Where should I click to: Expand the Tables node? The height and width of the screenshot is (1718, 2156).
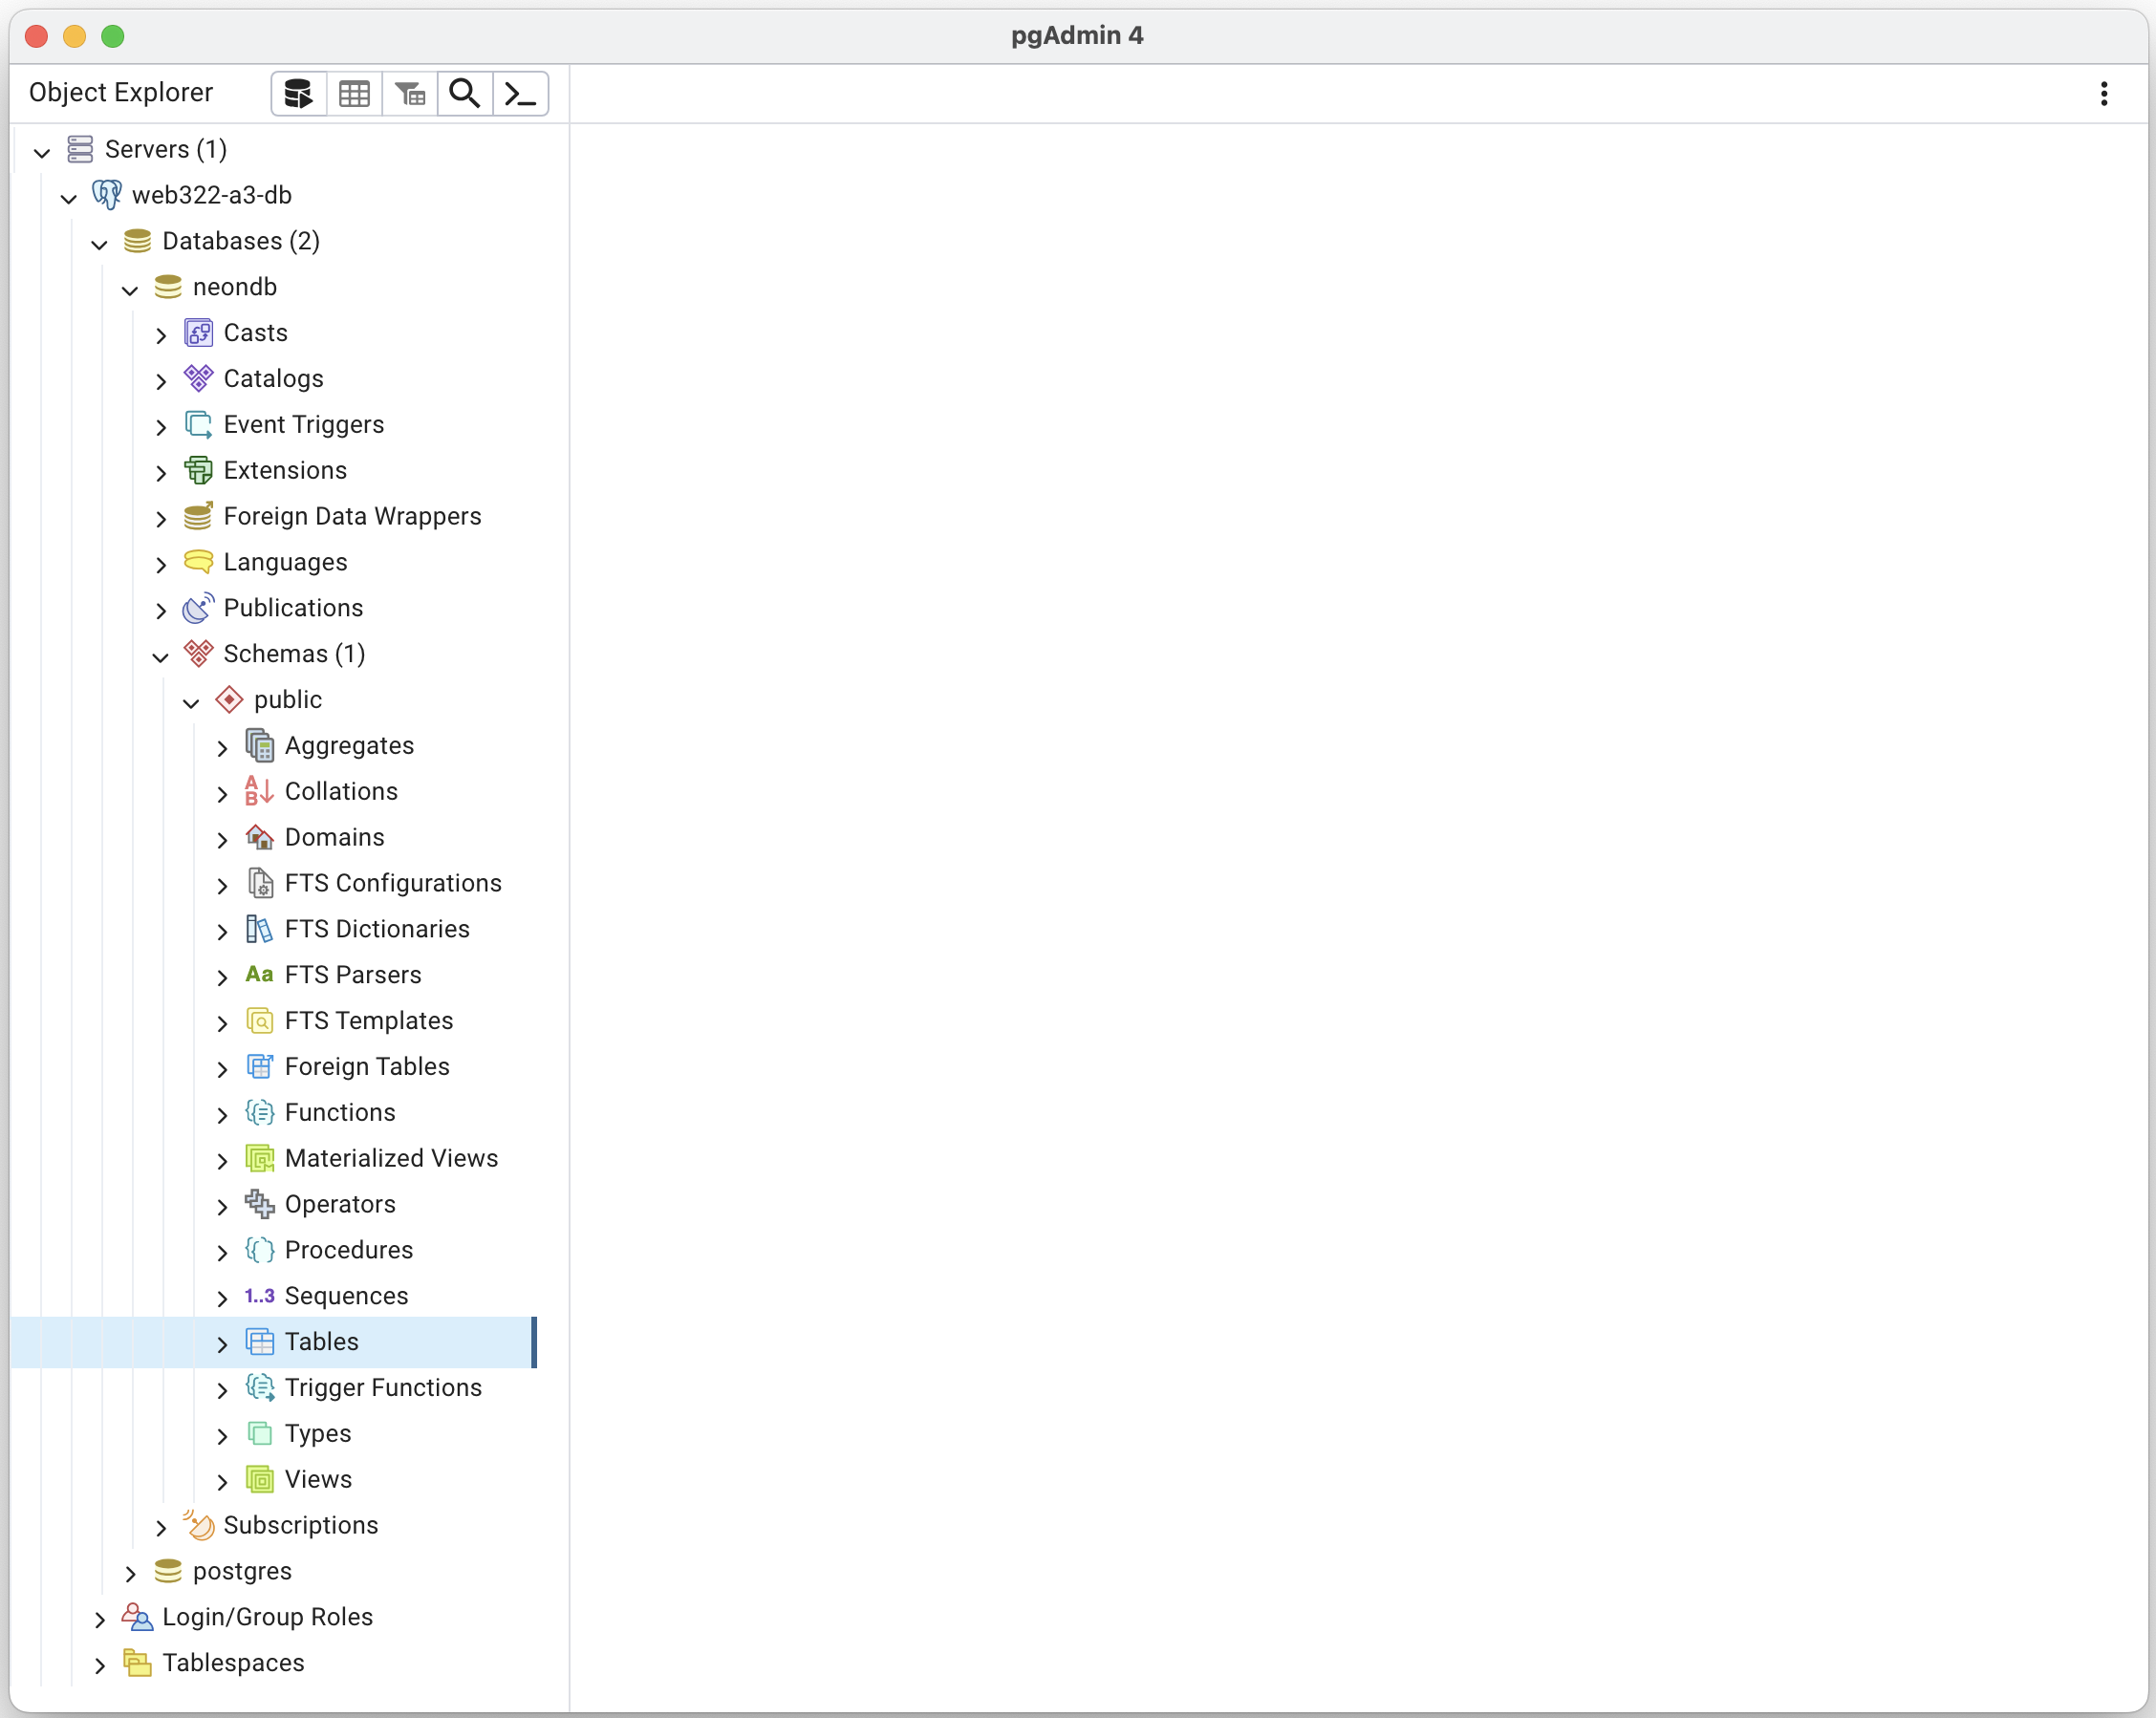click(222, 1343)
